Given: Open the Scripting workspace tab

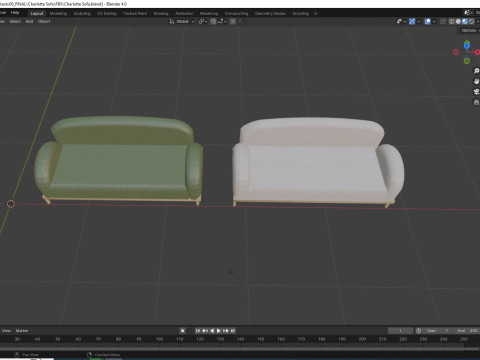Looking at the screenshot, I should click(300, 13).
